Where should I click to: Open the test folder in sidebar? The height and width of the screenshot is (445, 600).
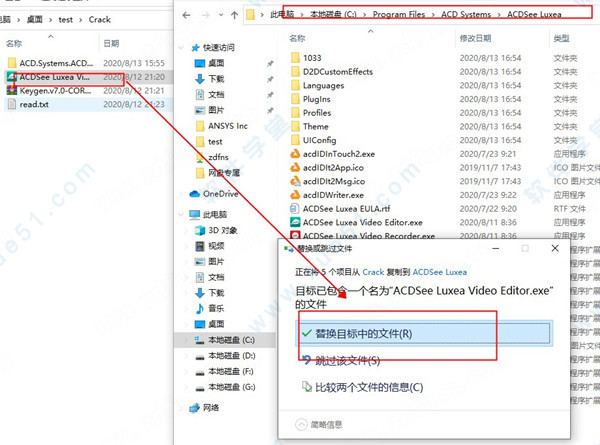(215, 142)
